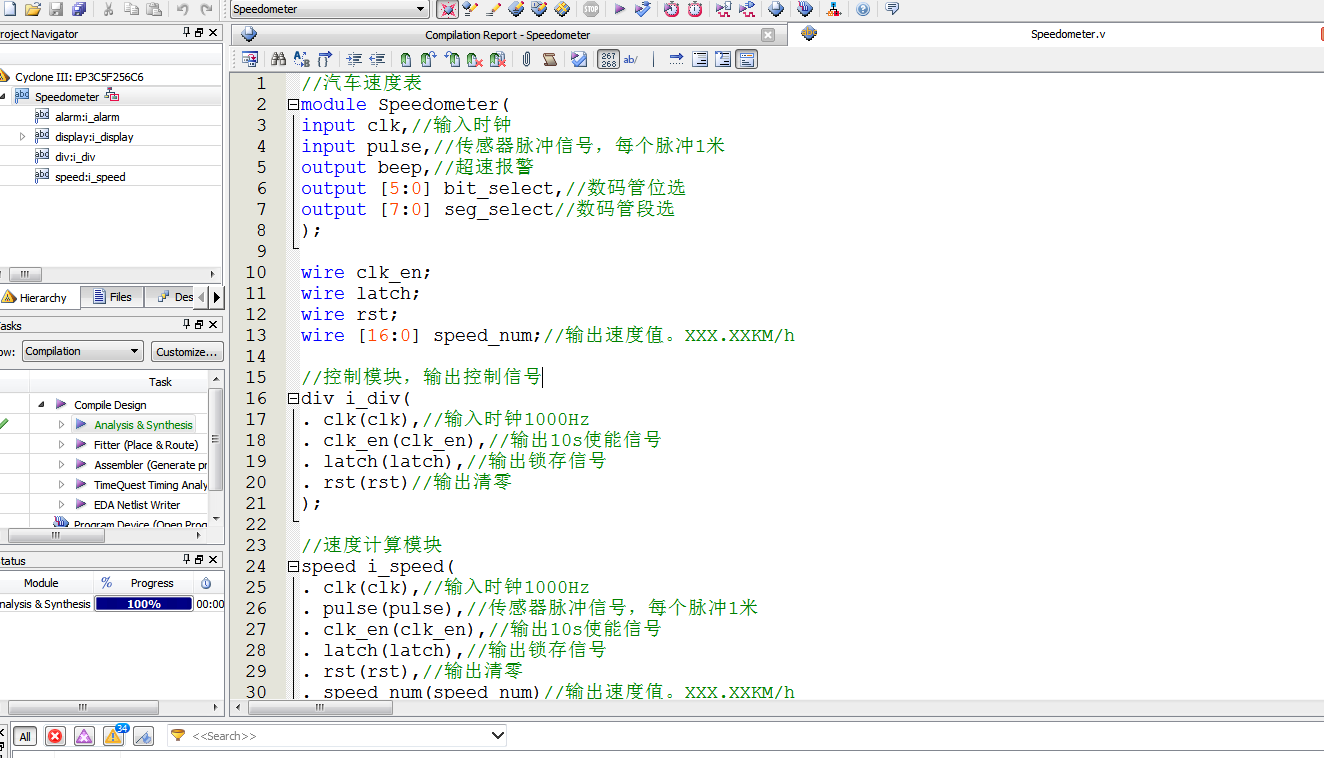Toggle warning messages filter with 34 badge
Viewport: 1324px width, 758px height.
point(114,736)
